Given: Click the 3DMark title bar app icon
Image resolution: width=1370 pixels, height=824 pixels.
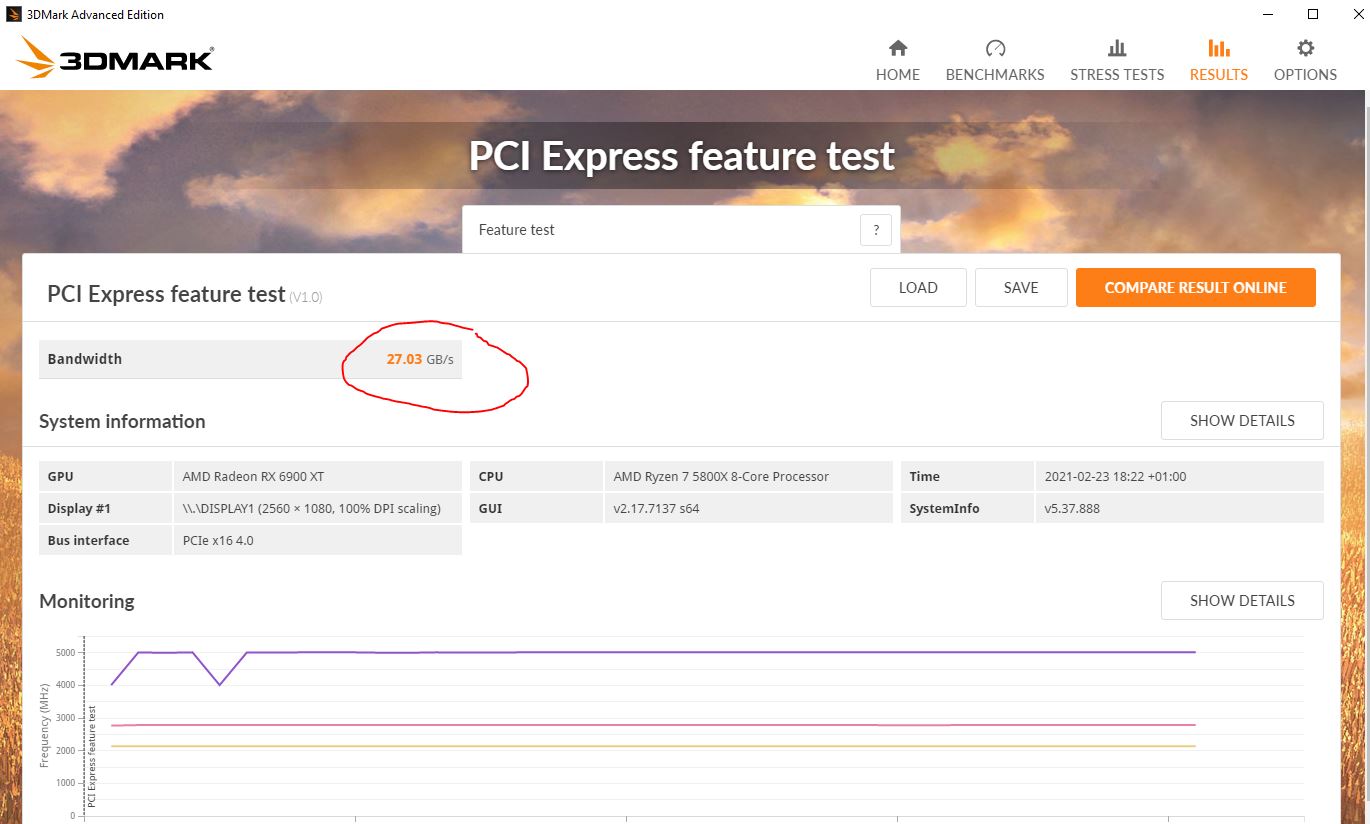Looking at the screenshot, I should (14, 14).
